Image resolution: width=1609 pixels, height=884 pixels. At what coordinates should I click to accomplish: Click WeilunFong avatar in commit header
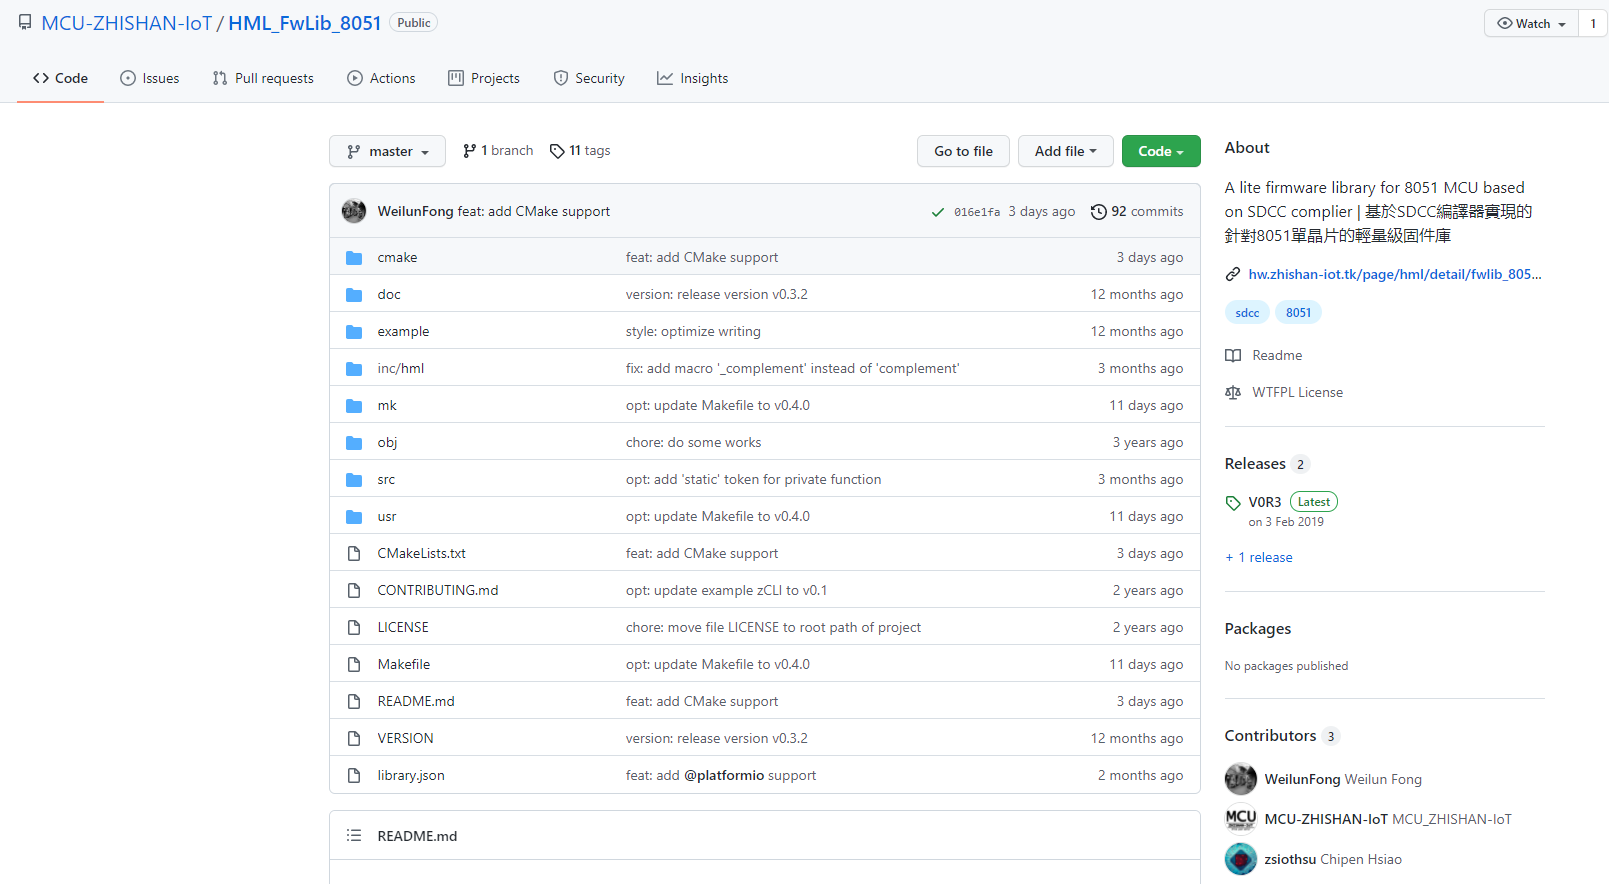(354, 211)
